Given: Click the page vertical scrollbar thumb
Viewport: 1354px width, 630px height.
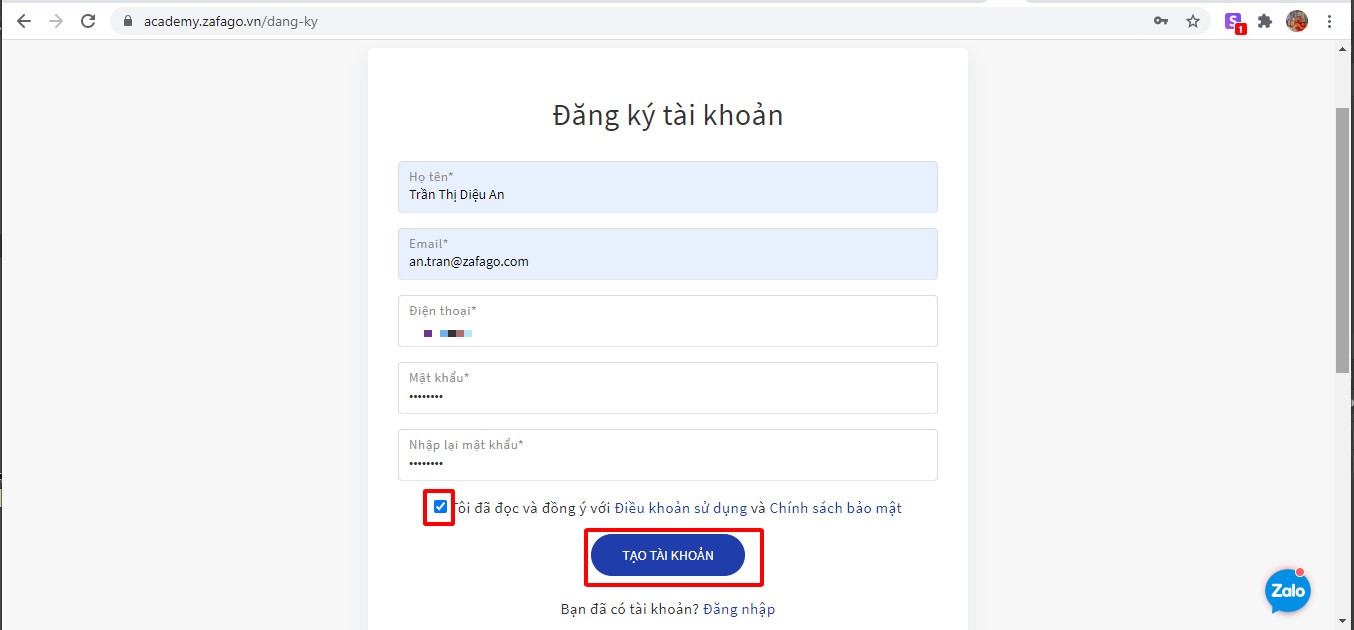Looking at the screenshot, I should tap(1343, 240).
